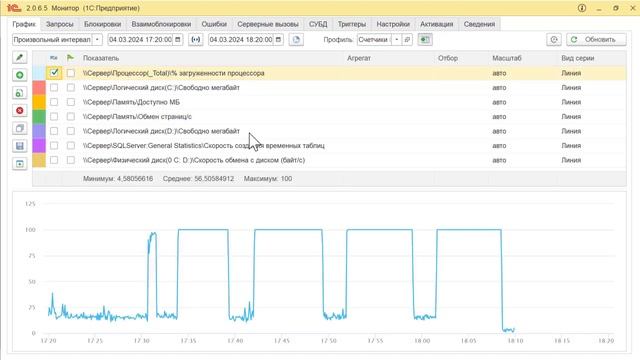640x360 pixels.
Task: Switch to the Взаимоблокировки tab
Action: click(x=161, y=24)
